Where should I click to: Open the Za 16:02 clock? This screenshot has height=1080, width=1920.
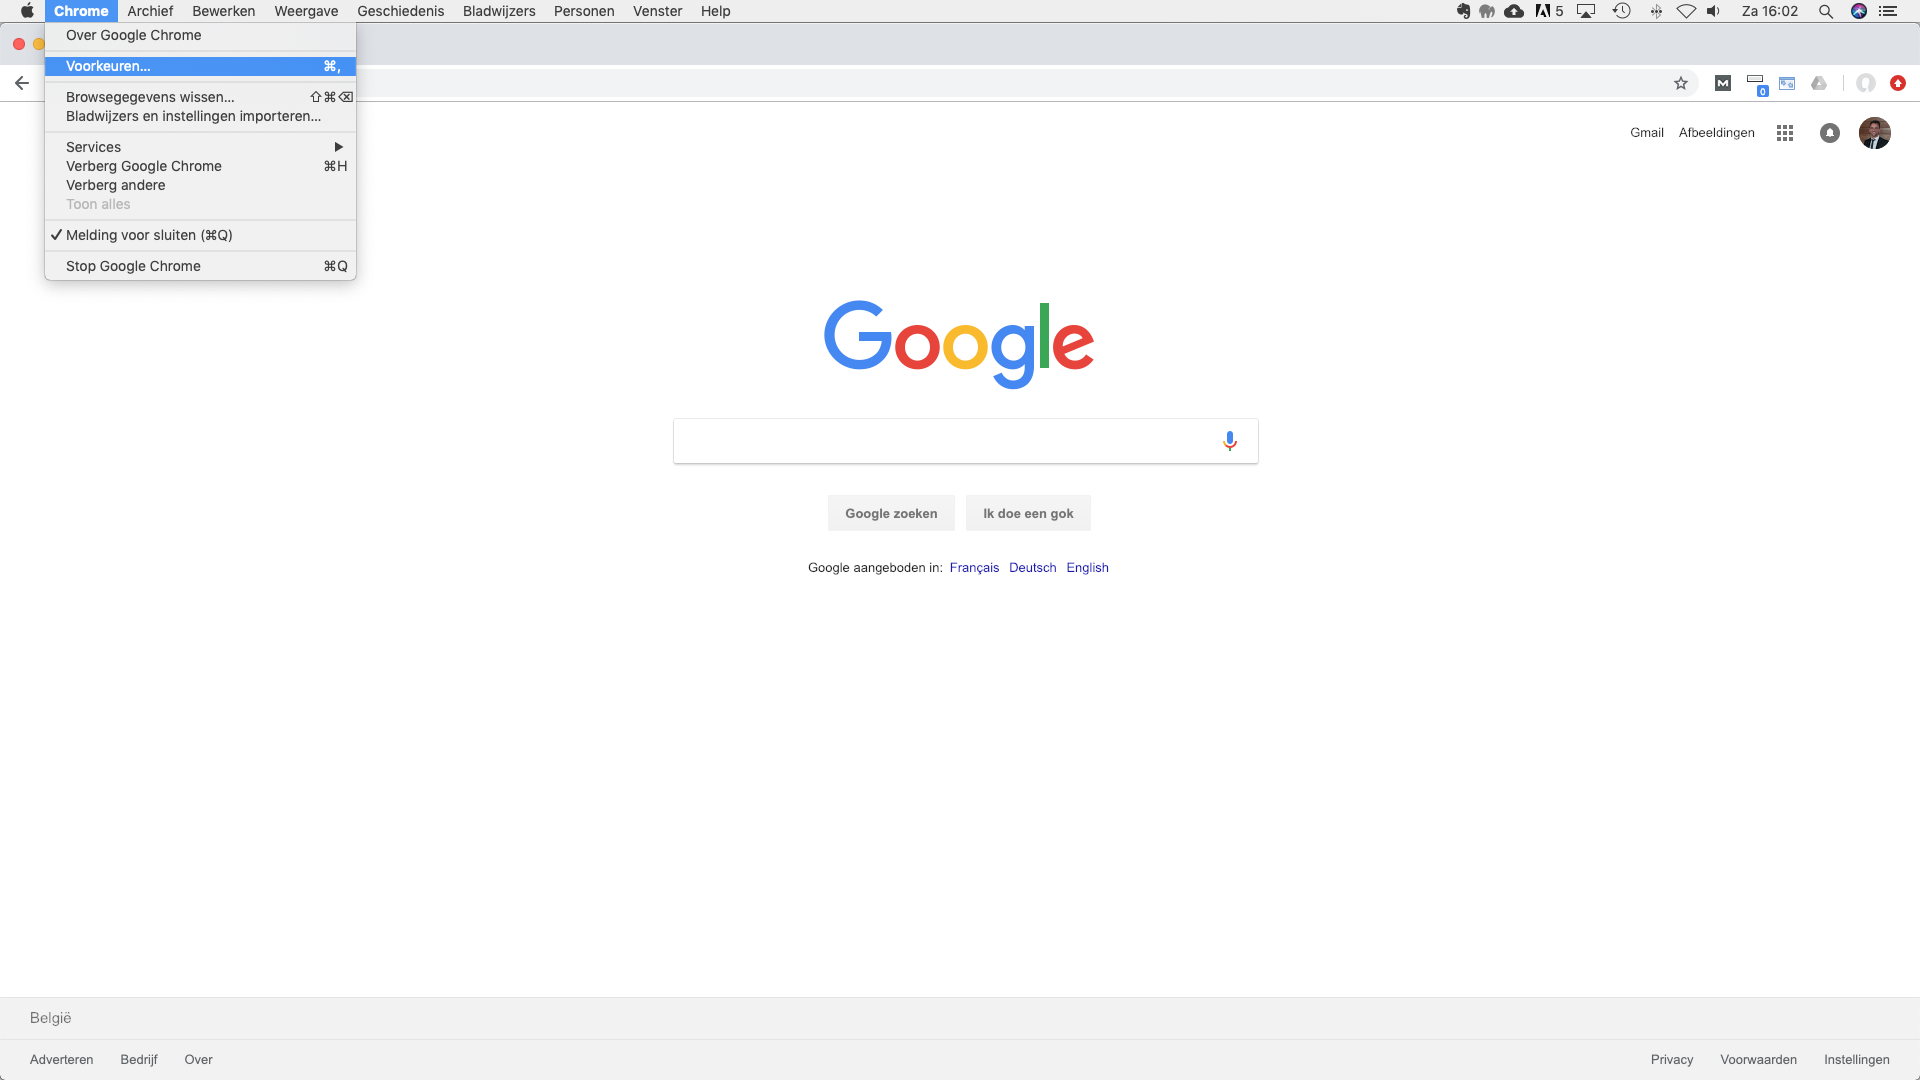(x=1770, y=11)
